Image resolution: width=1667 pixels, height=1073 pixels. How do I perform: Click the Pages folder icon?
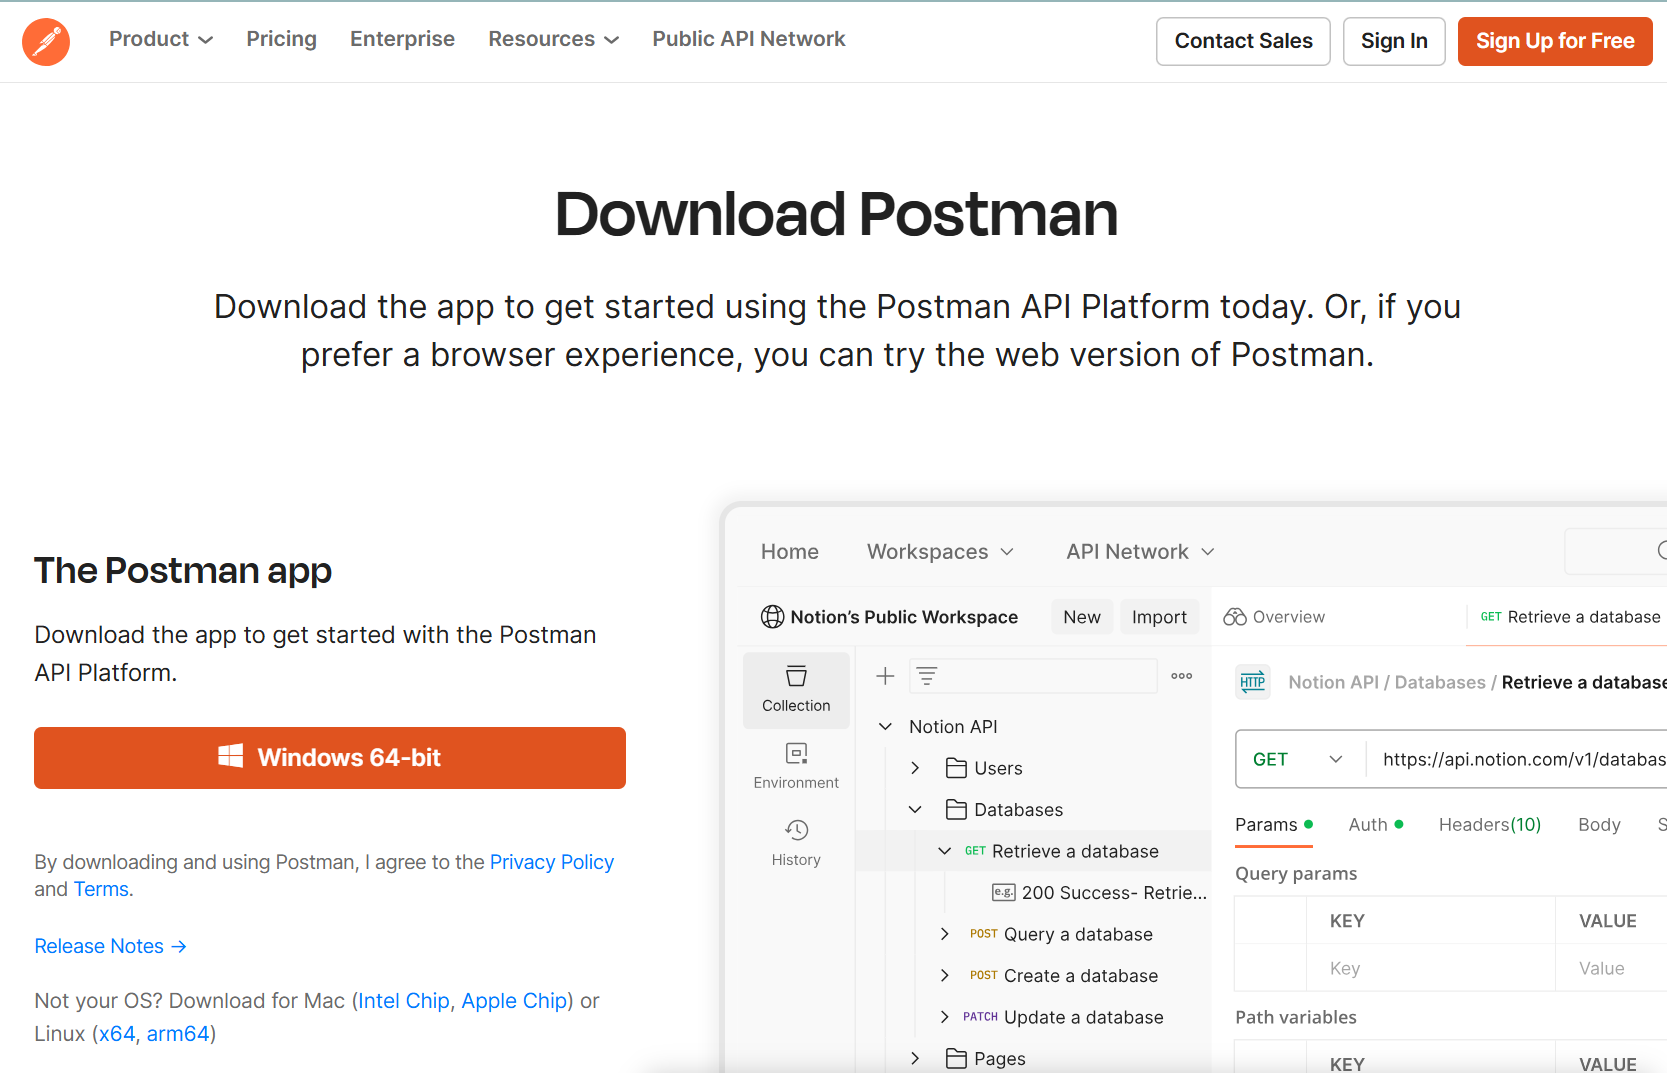tap(956, 1058)
